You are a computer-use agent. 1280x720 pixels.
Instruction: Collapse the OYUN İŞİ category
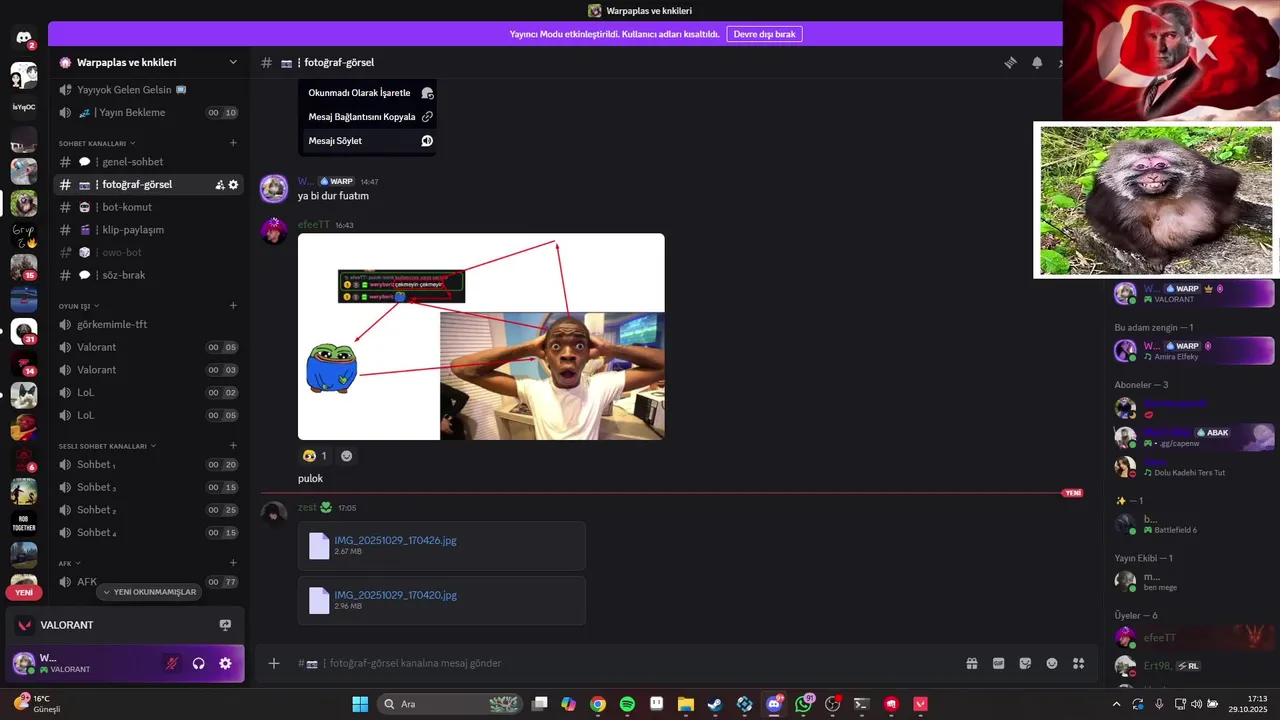tap(79, 305)
